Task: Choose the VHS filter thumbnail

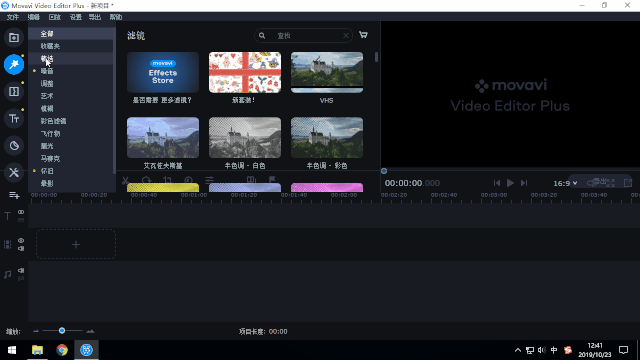Action: tap(327, 72)
